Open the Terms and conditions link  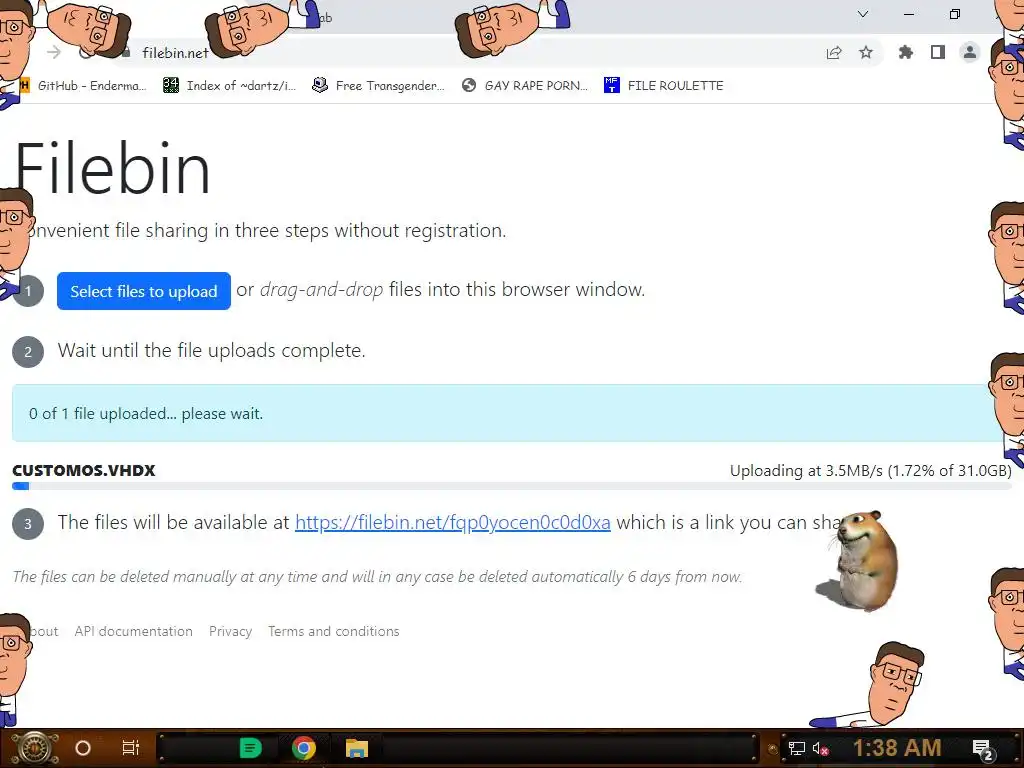pyautogui.click(x=333, y=632)
